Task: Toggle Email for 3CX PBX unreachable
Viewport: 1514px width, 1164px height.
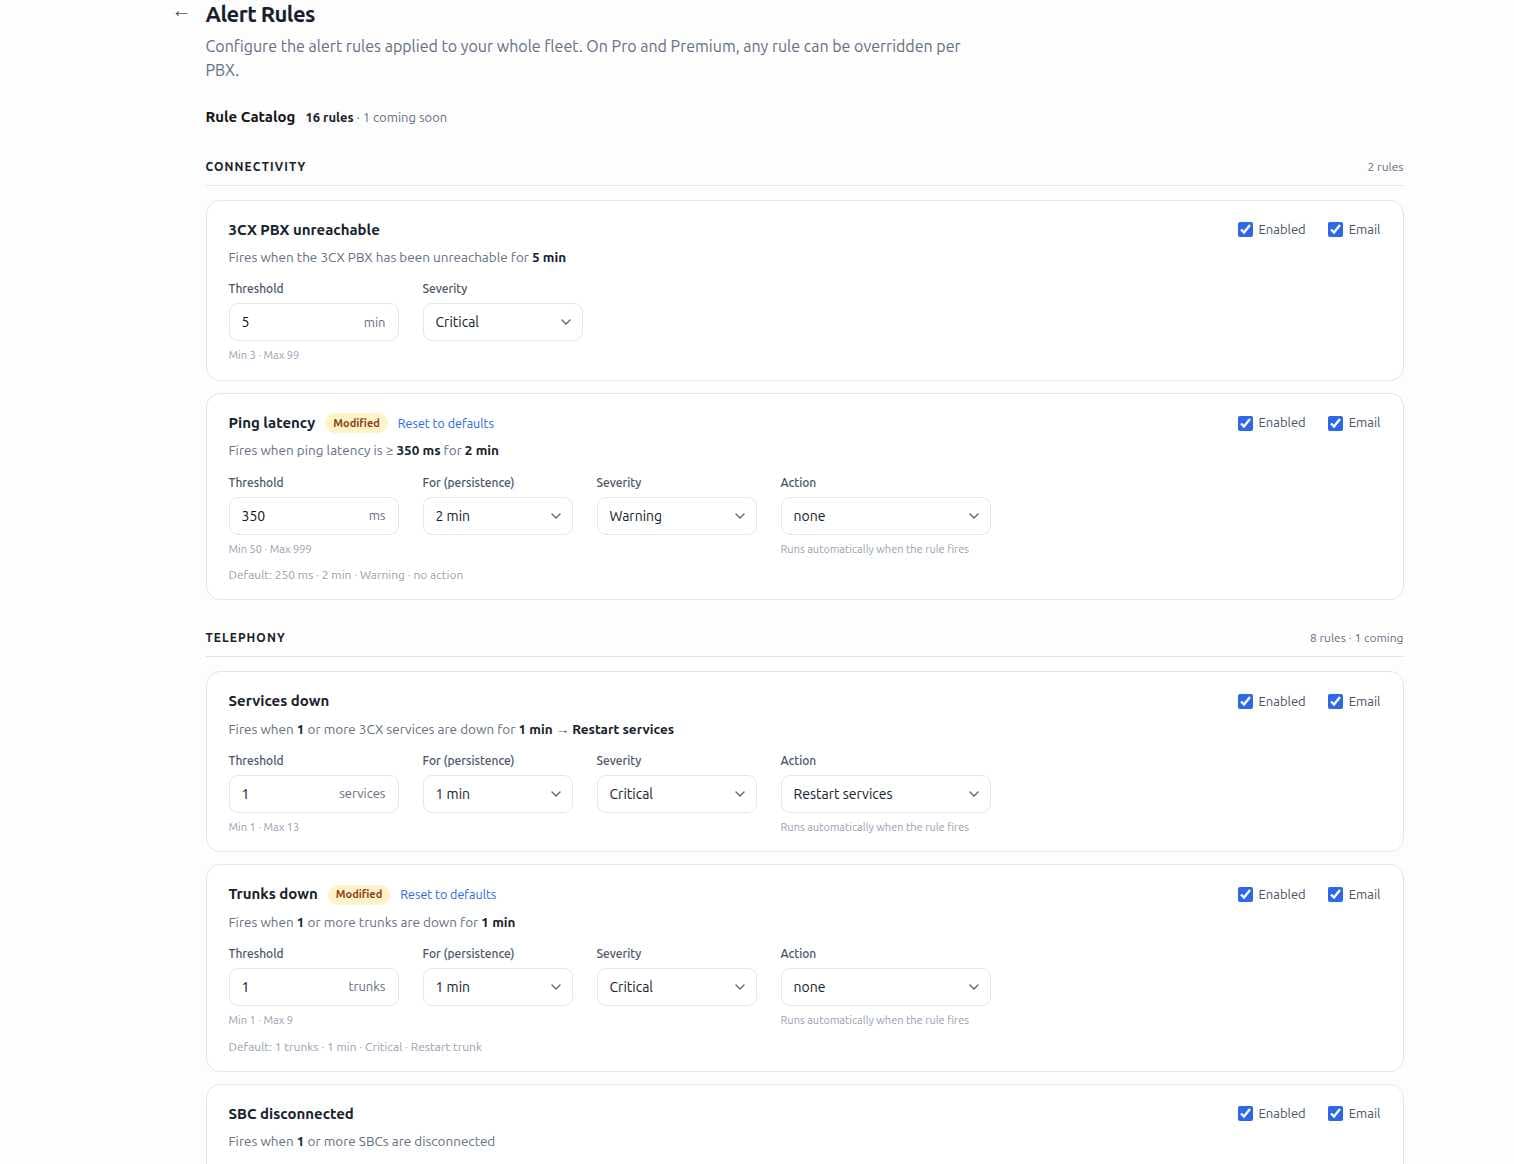Action: (x=1335, y=230)
